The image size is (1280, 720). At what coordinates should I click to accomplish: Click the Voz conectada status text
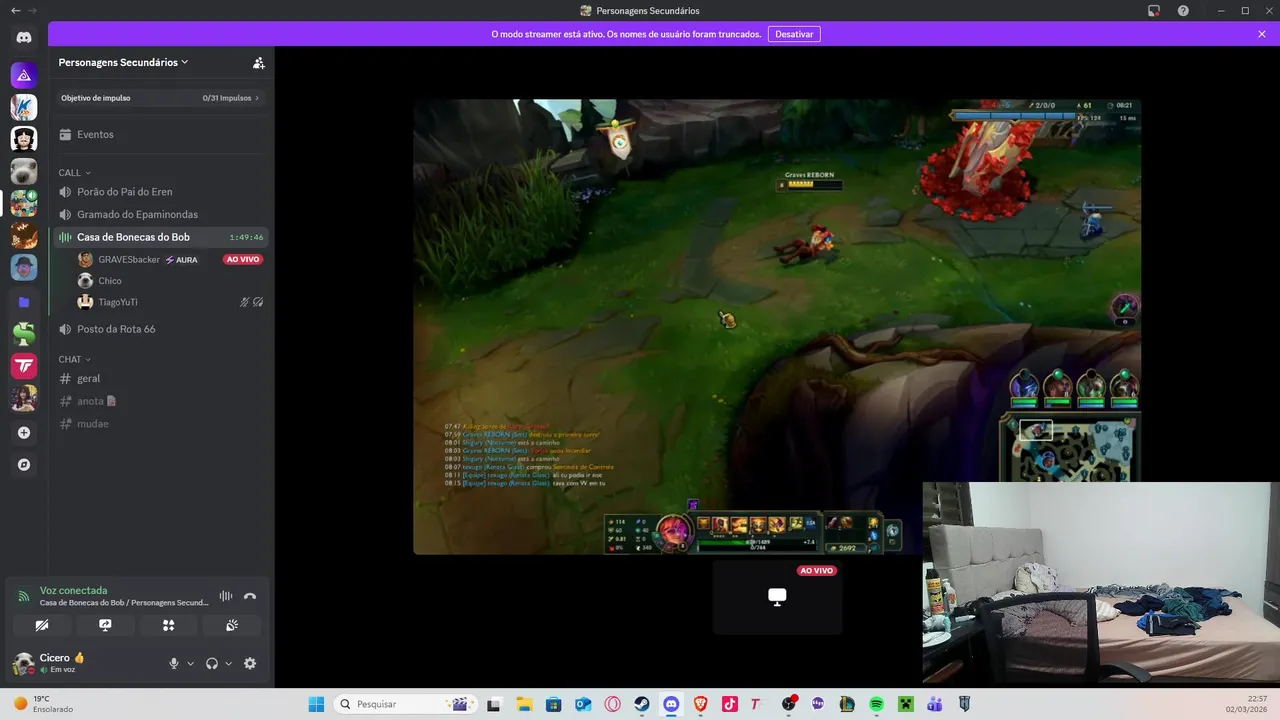click(x=73, y=591)
